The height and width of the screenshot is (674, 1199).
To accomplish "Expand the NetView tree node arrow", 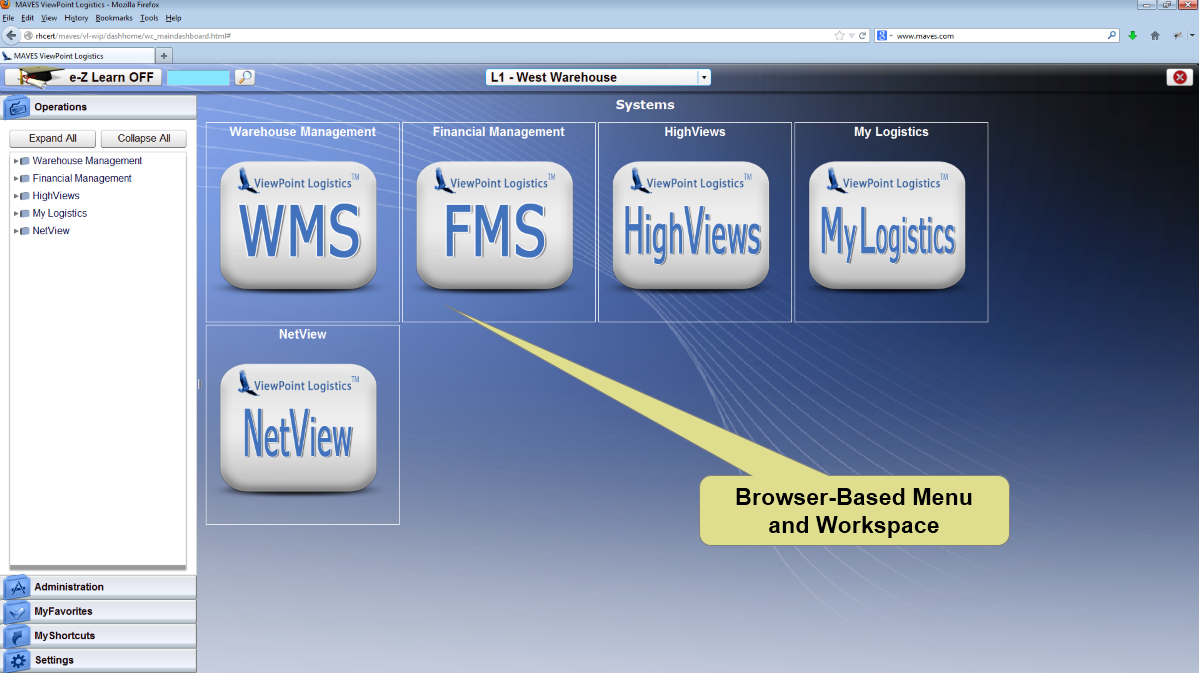I will pos(15,231).
